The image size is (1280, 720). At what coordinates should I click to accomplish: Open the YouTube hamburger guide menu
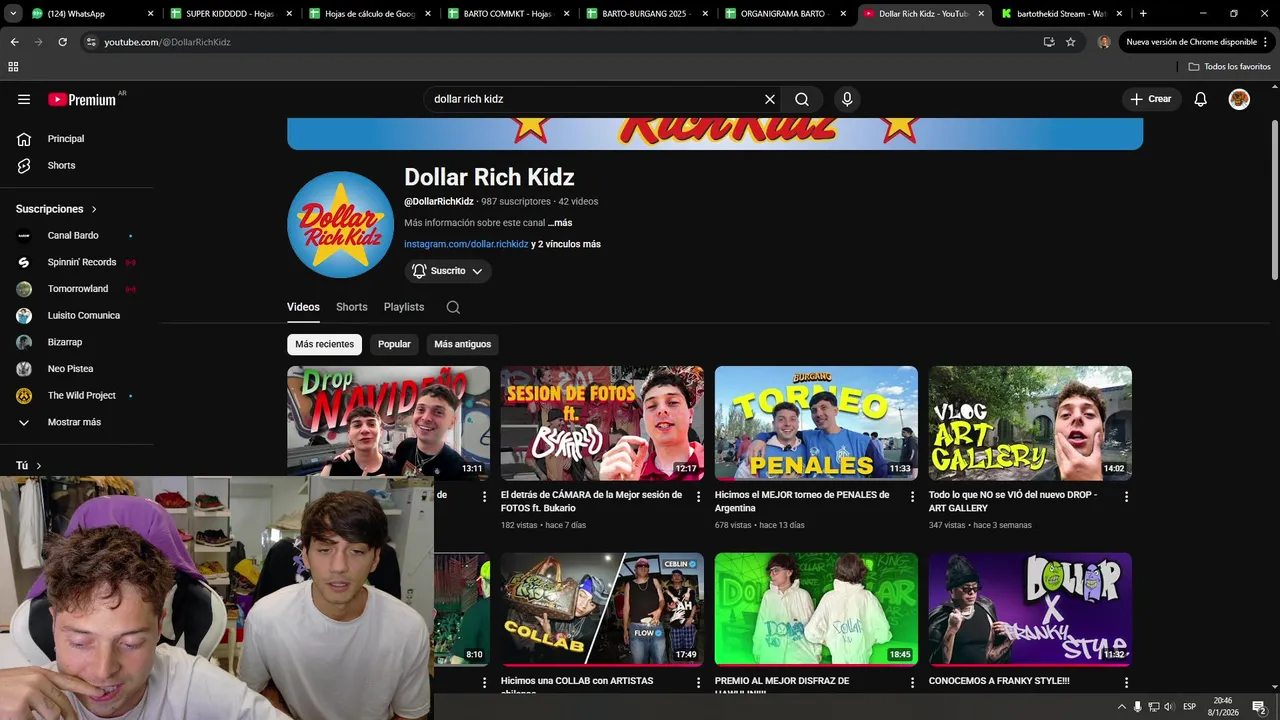coord(24,99)
